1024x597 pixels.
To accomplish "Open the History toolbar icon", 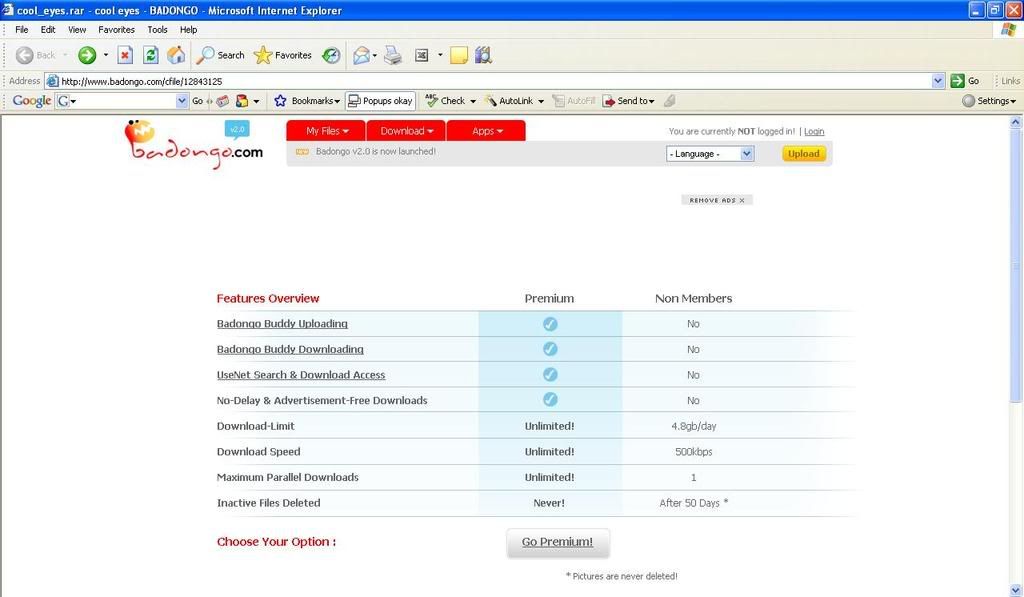I will pos(331,55).
